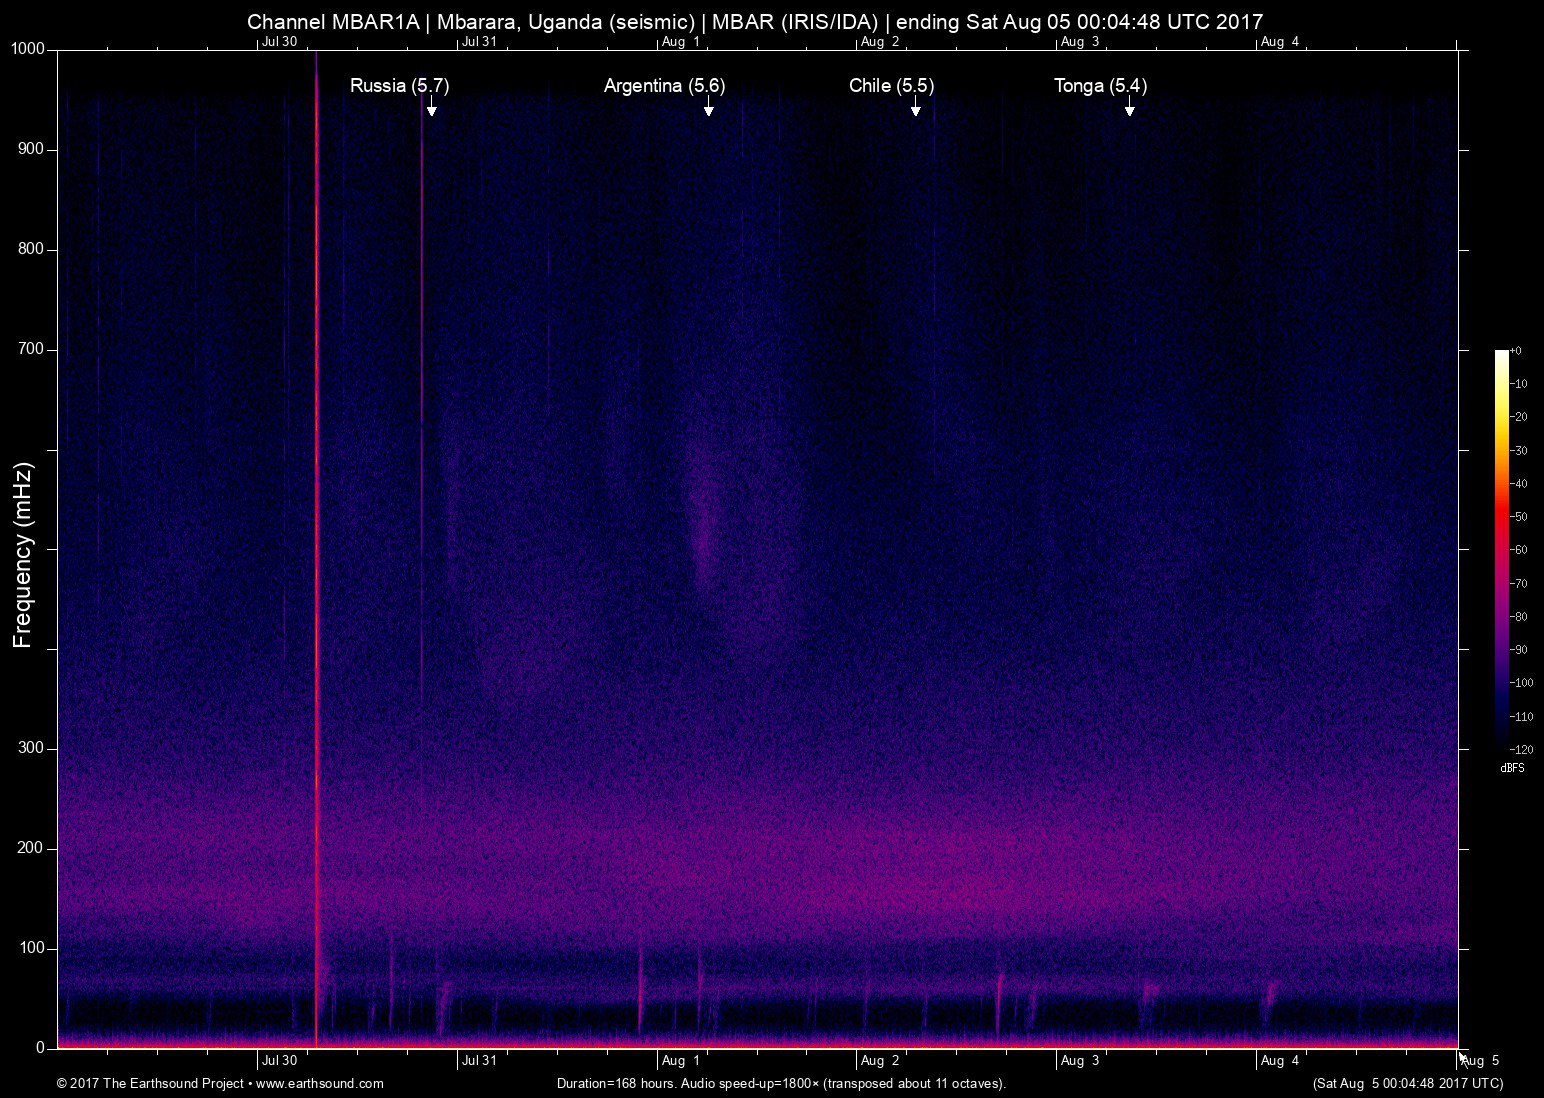Click the Sat Aug 5 timestamp footer text
The image size is (1544, 1098).
point(1408,1083)
